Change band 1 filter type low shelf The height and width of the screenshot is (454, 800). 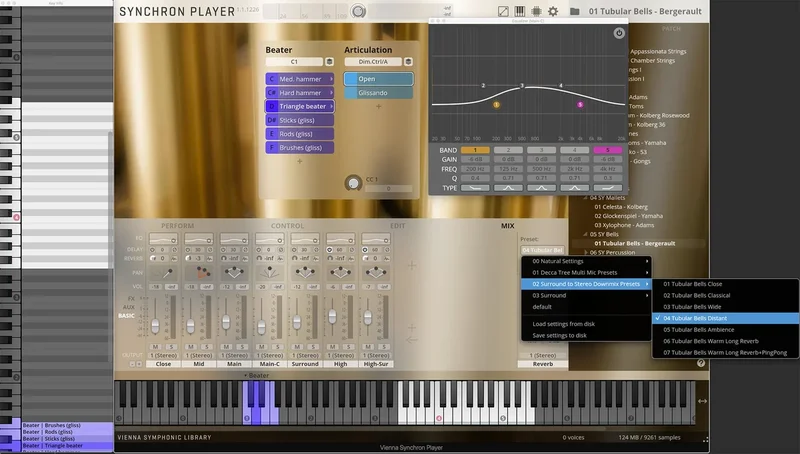click(x=475, y=188)
